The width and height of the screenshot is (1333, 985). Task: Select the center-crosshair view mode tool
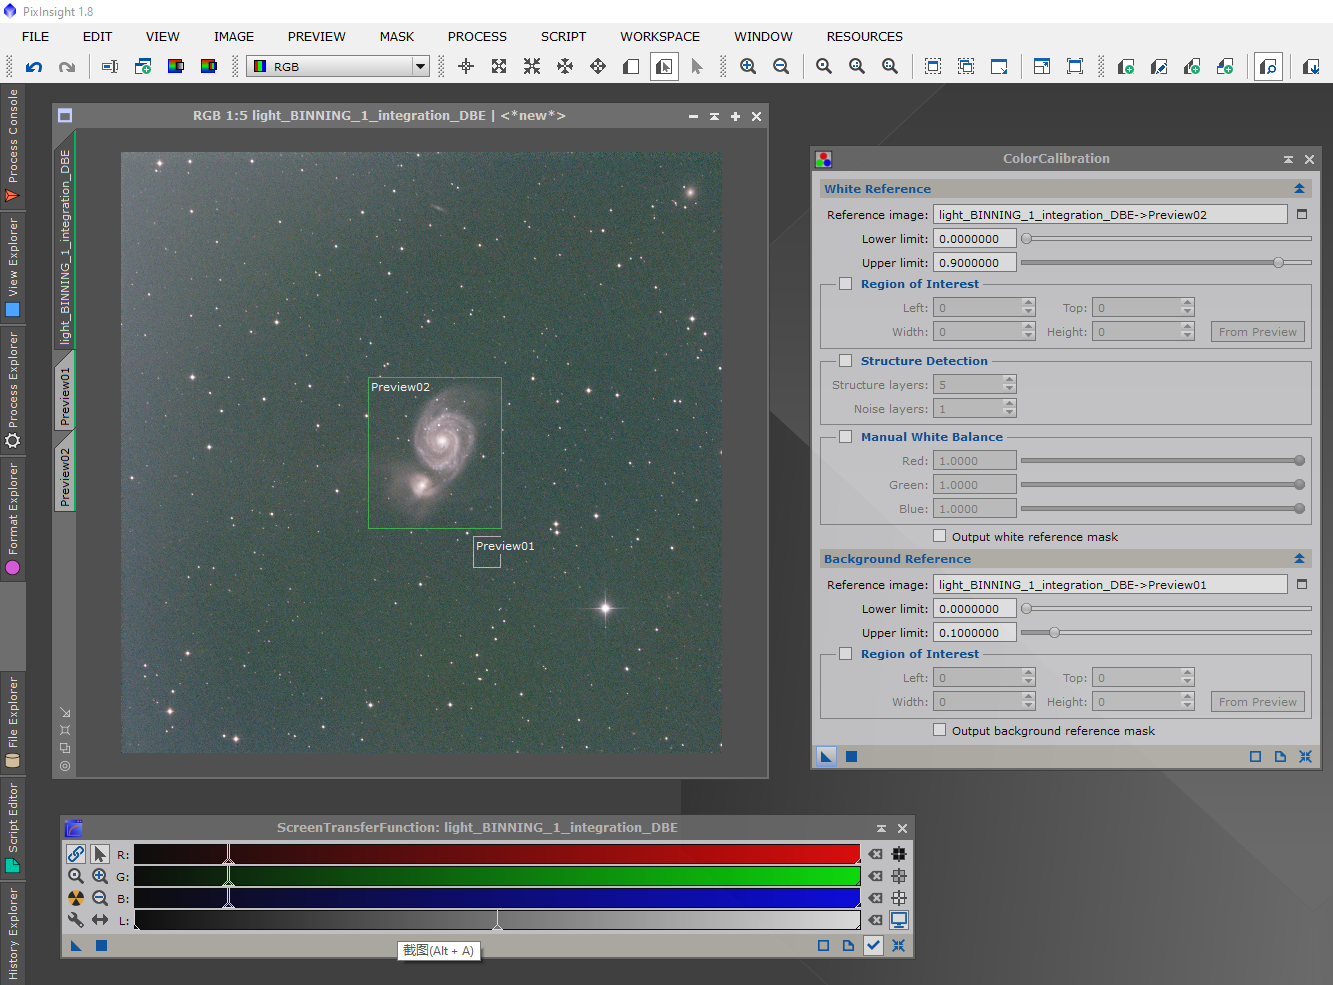point(466,67)
